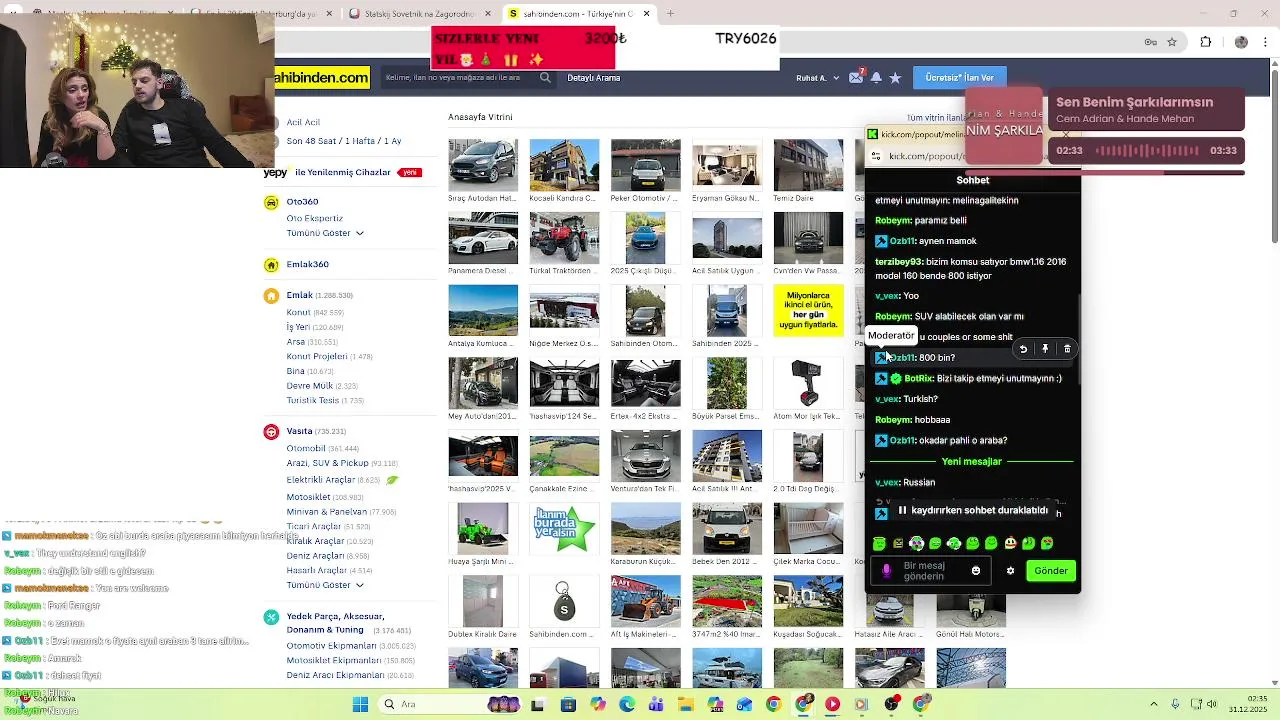Open Acil Acil link in sidebar
The image size is (1280, 720).
[303, 122]
